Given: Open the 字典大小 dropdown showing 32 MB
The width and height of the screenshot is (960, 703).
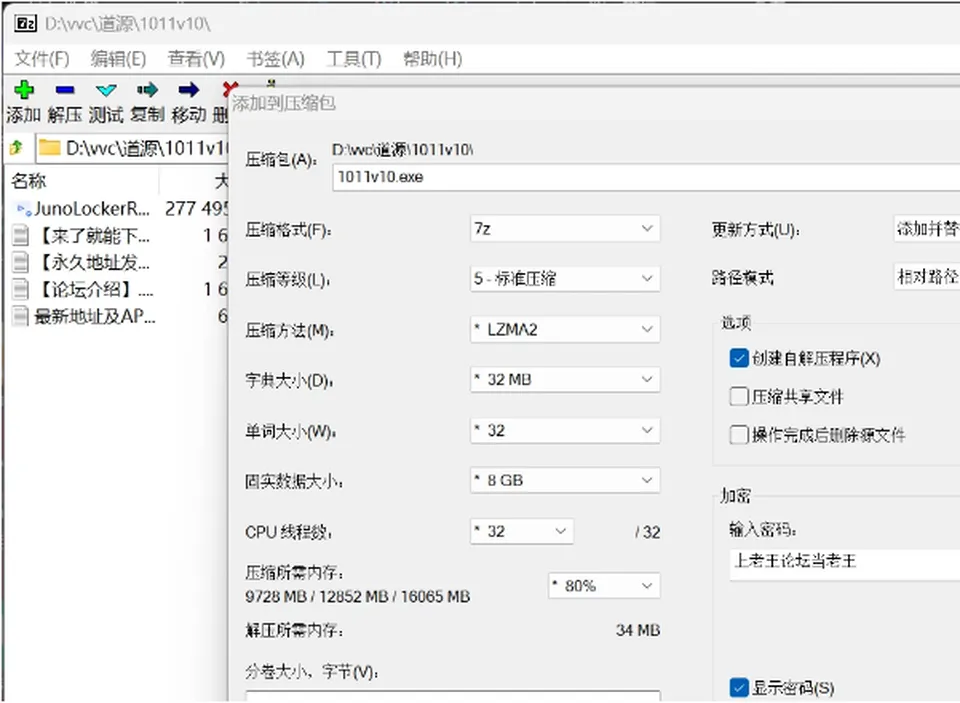Looking at the screenshot, I should tap(565, 380).
